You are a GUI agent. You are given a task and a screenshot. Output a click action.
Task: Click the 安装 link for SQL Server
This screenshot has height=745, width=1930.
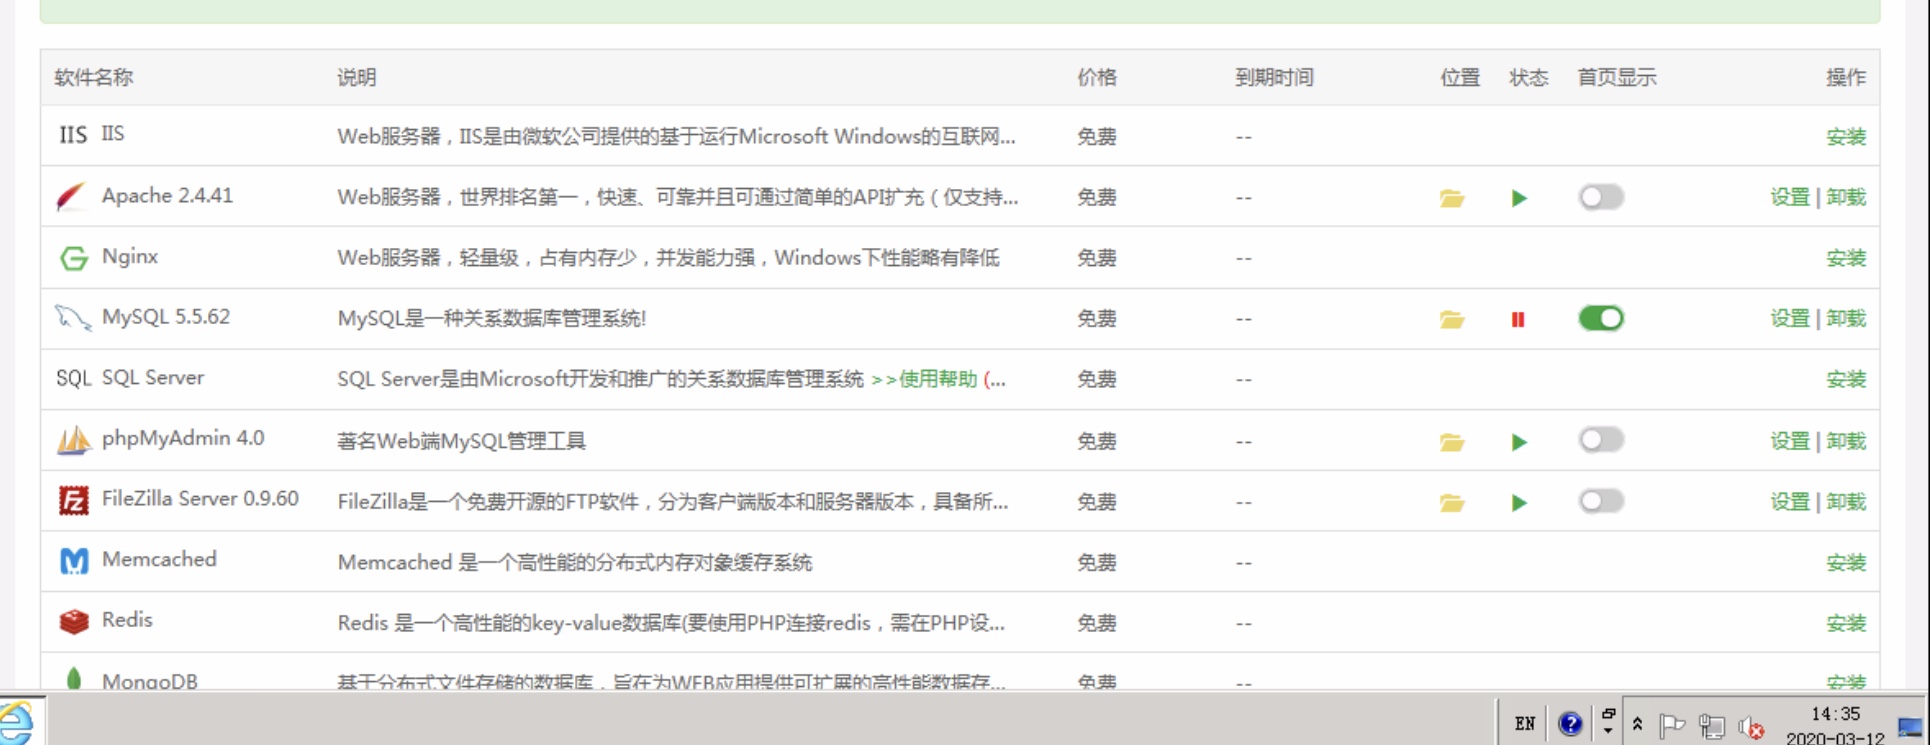pyautogui.click(x=1846, y=379)
